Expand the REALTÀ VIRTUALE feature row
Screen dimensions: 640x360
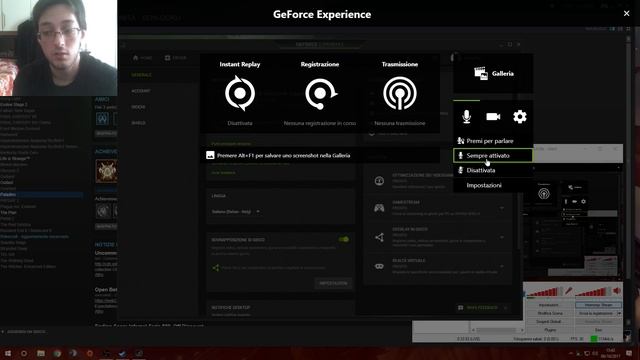point(502,266)
